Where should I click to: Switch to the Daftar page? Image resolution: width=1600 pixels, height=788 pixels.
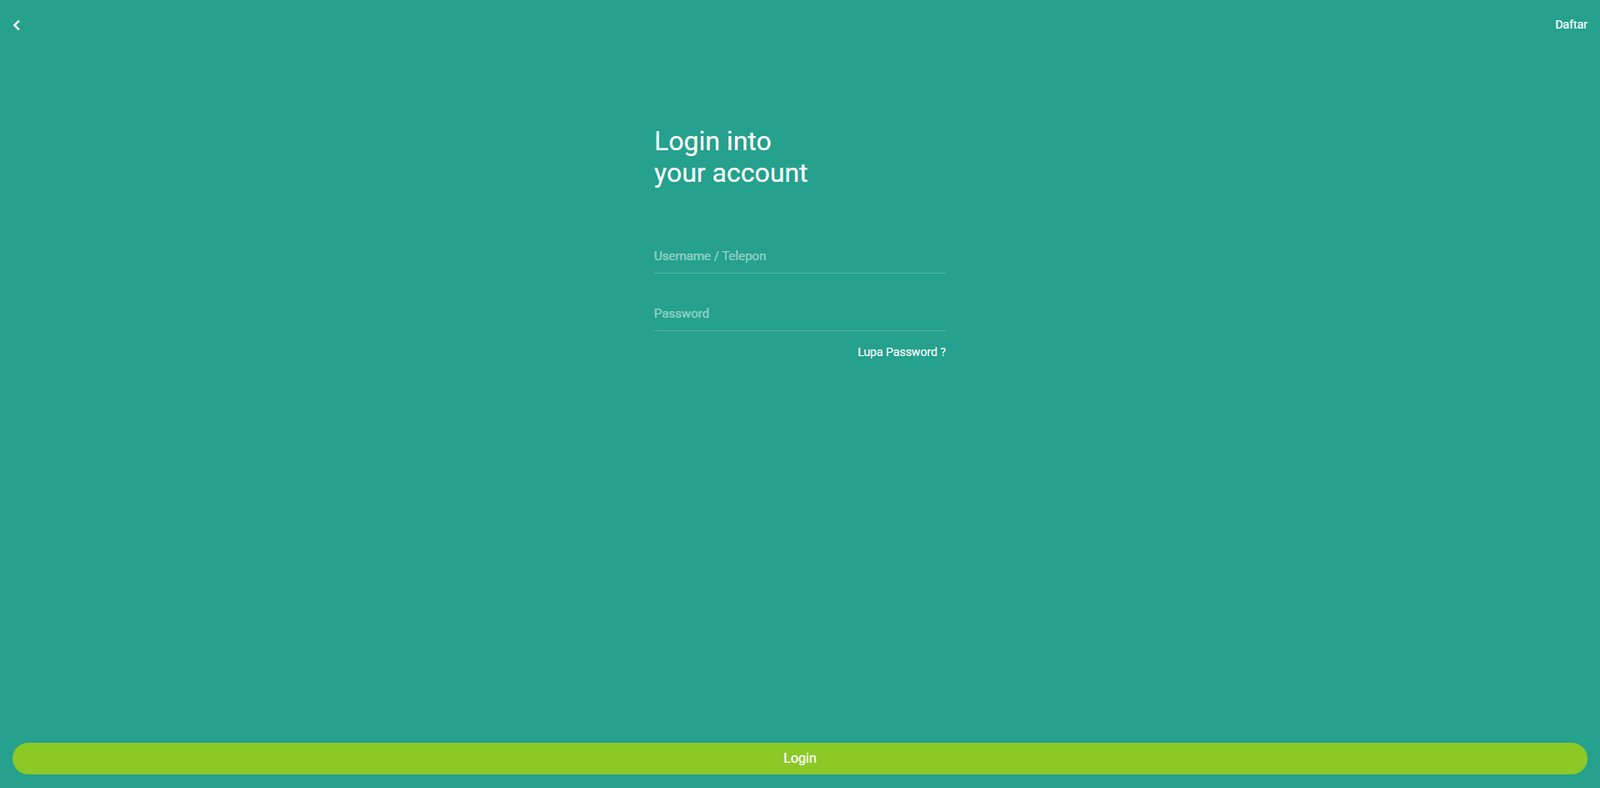pos(1570,25)
